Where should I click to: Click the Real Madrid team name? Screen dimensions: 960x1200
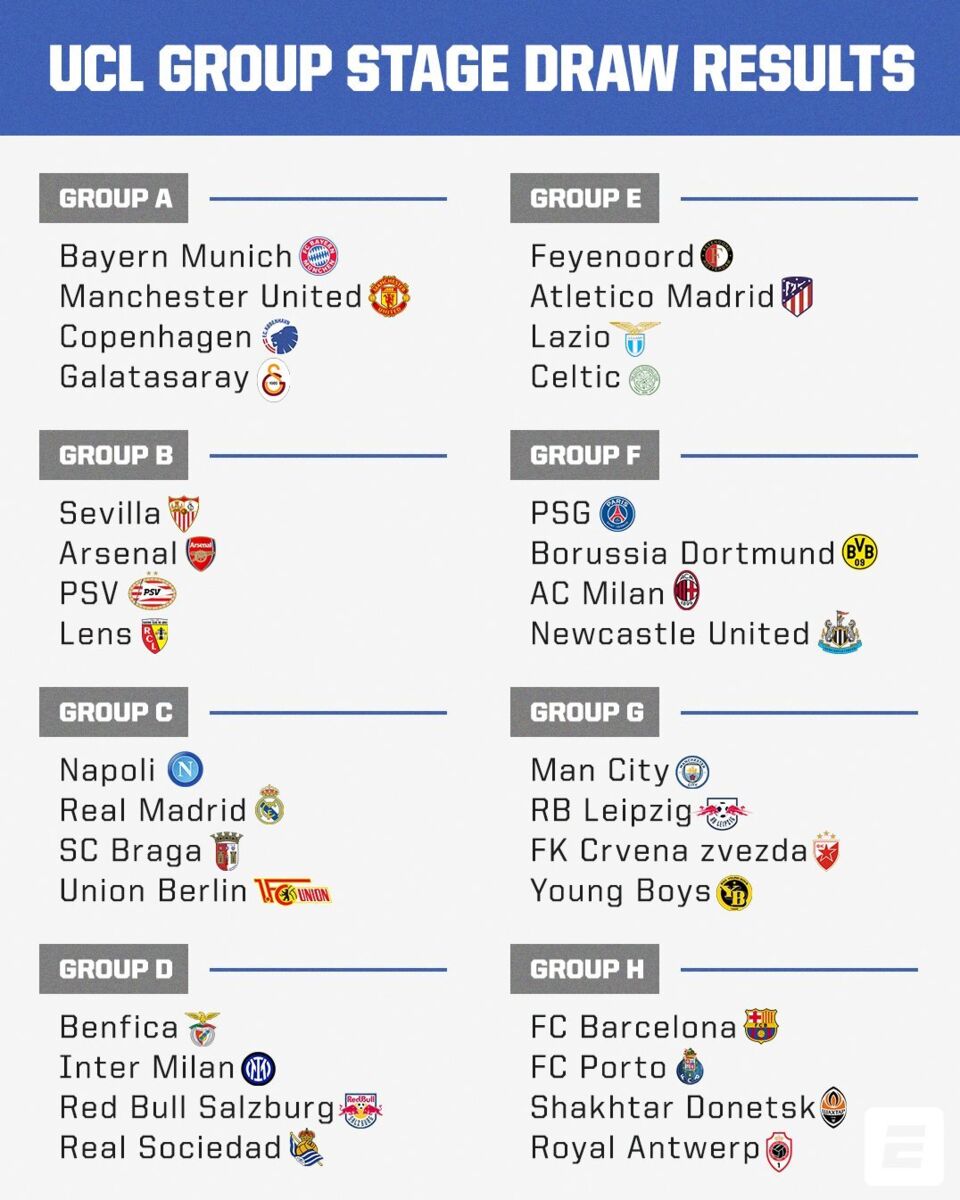pos(153,810)
